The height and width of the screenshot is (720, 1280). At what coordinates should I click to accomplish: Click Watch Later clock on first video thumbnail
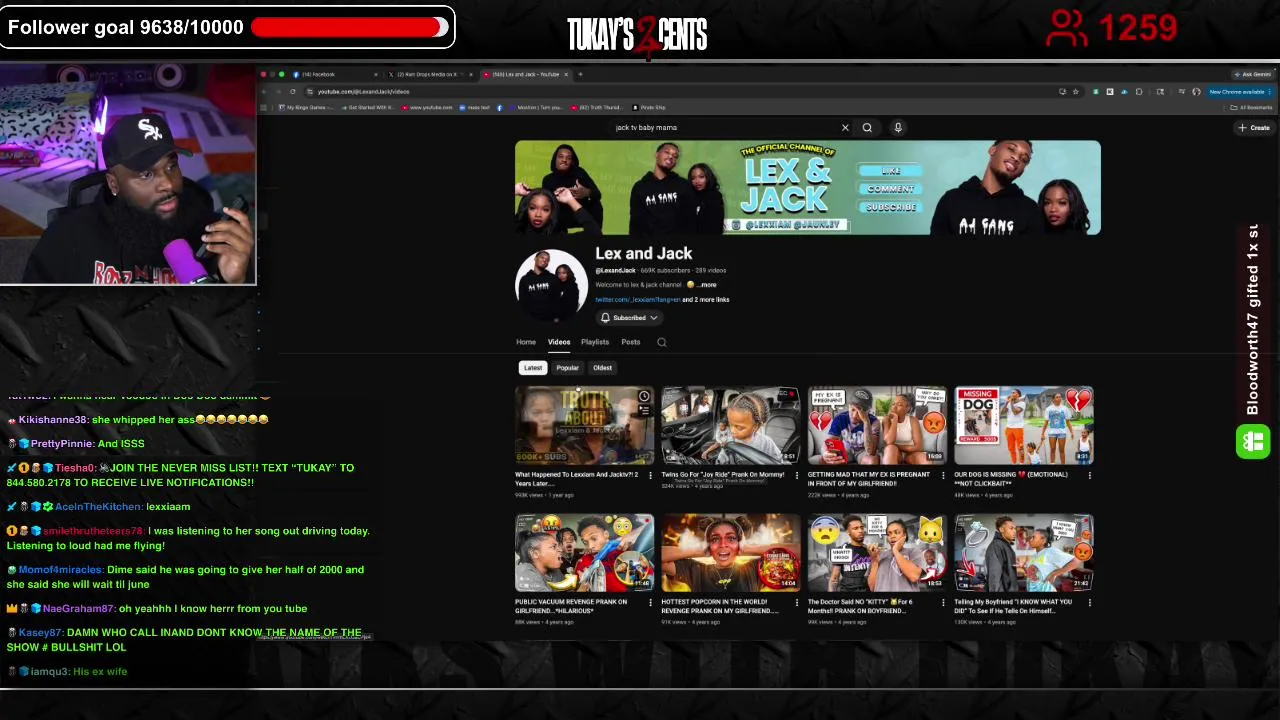point(644,397)
